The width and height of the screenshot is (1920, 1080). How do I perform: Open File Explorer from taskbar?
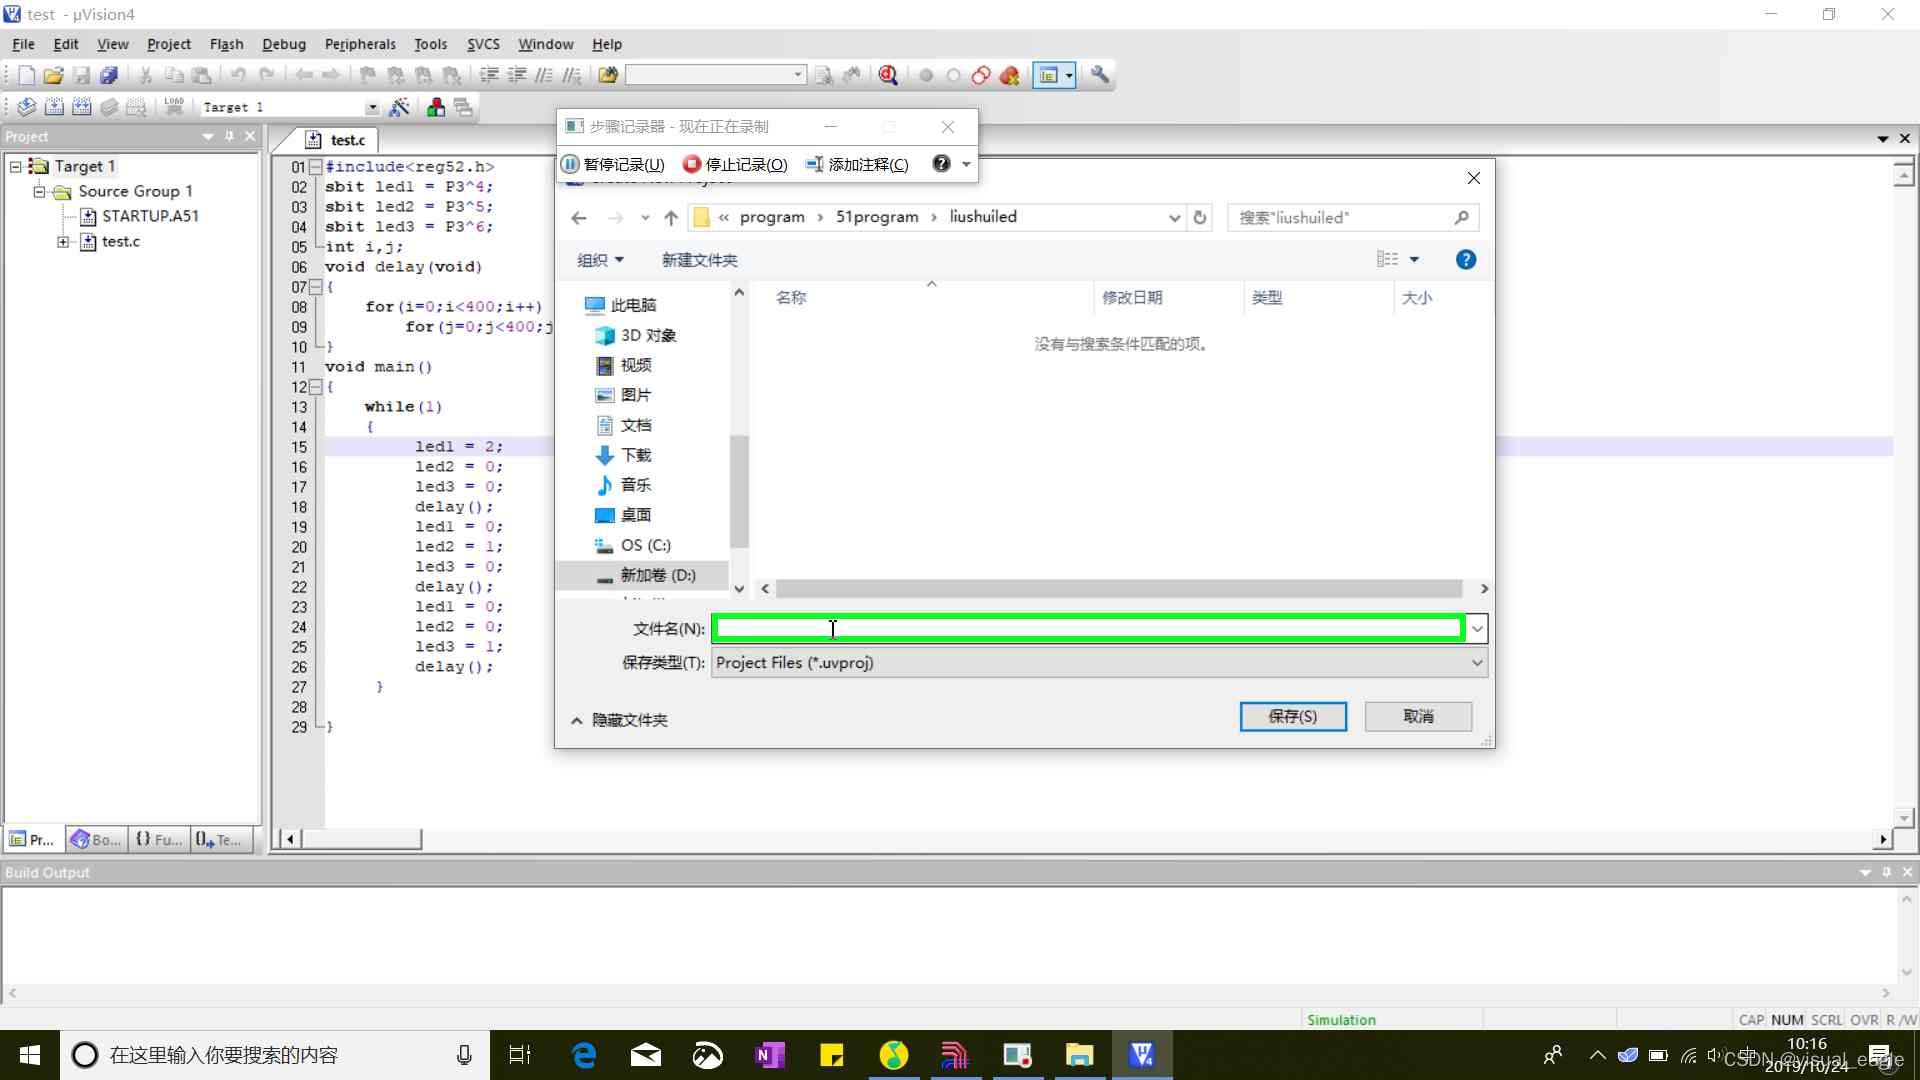tap(1080, 1055)
